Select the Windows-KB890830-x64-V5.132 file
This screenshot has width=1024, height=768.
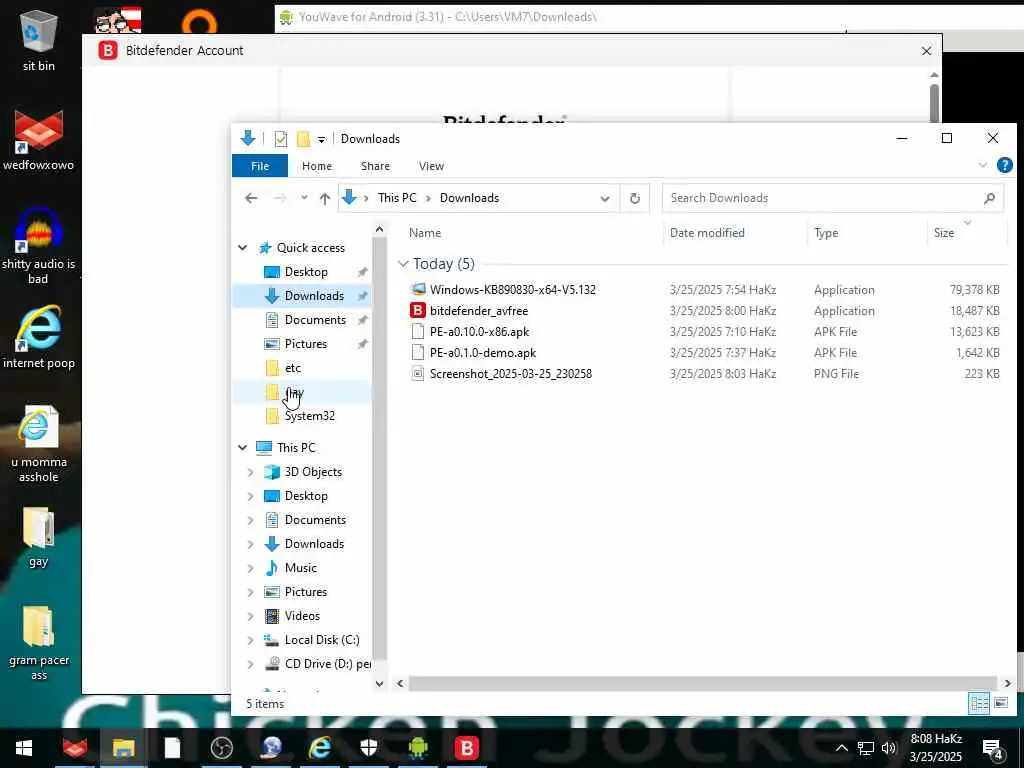(513, 289)
